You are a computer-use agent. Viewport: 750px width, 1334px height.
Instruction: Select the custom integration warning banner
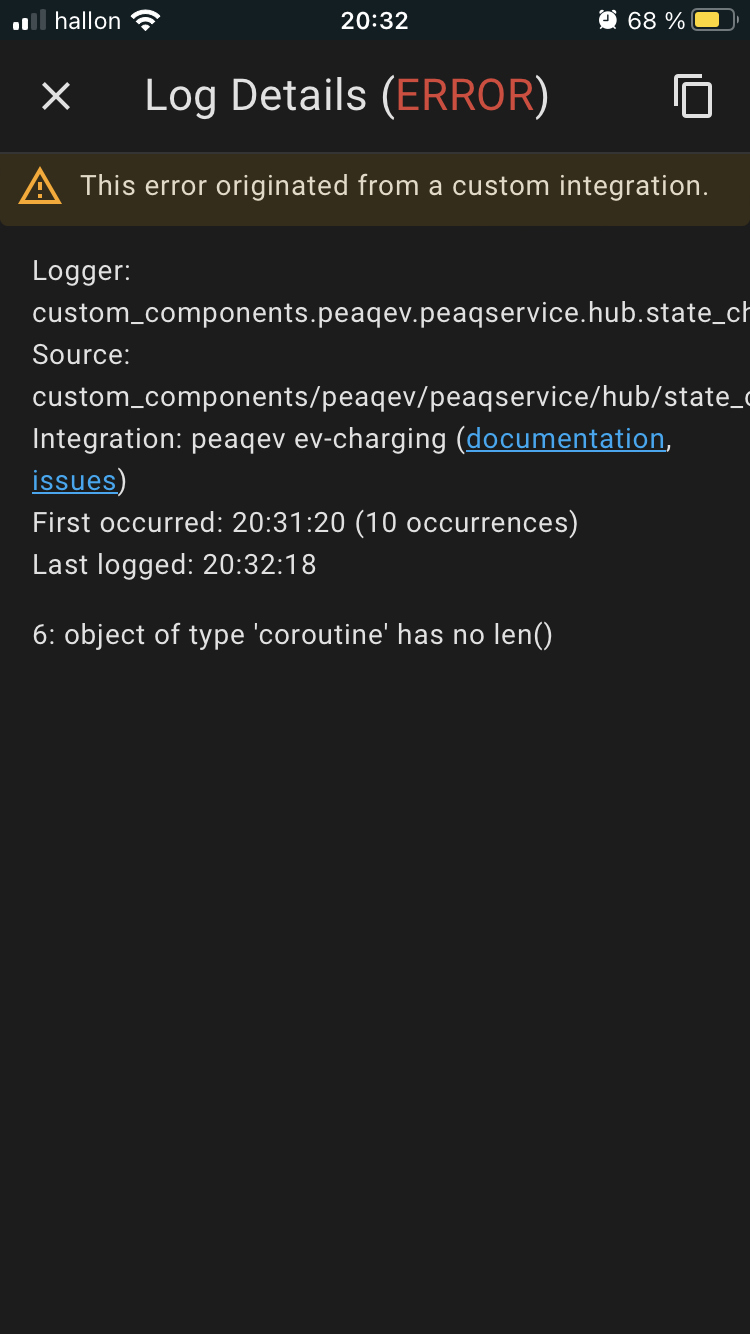click(x=375, y=186)
